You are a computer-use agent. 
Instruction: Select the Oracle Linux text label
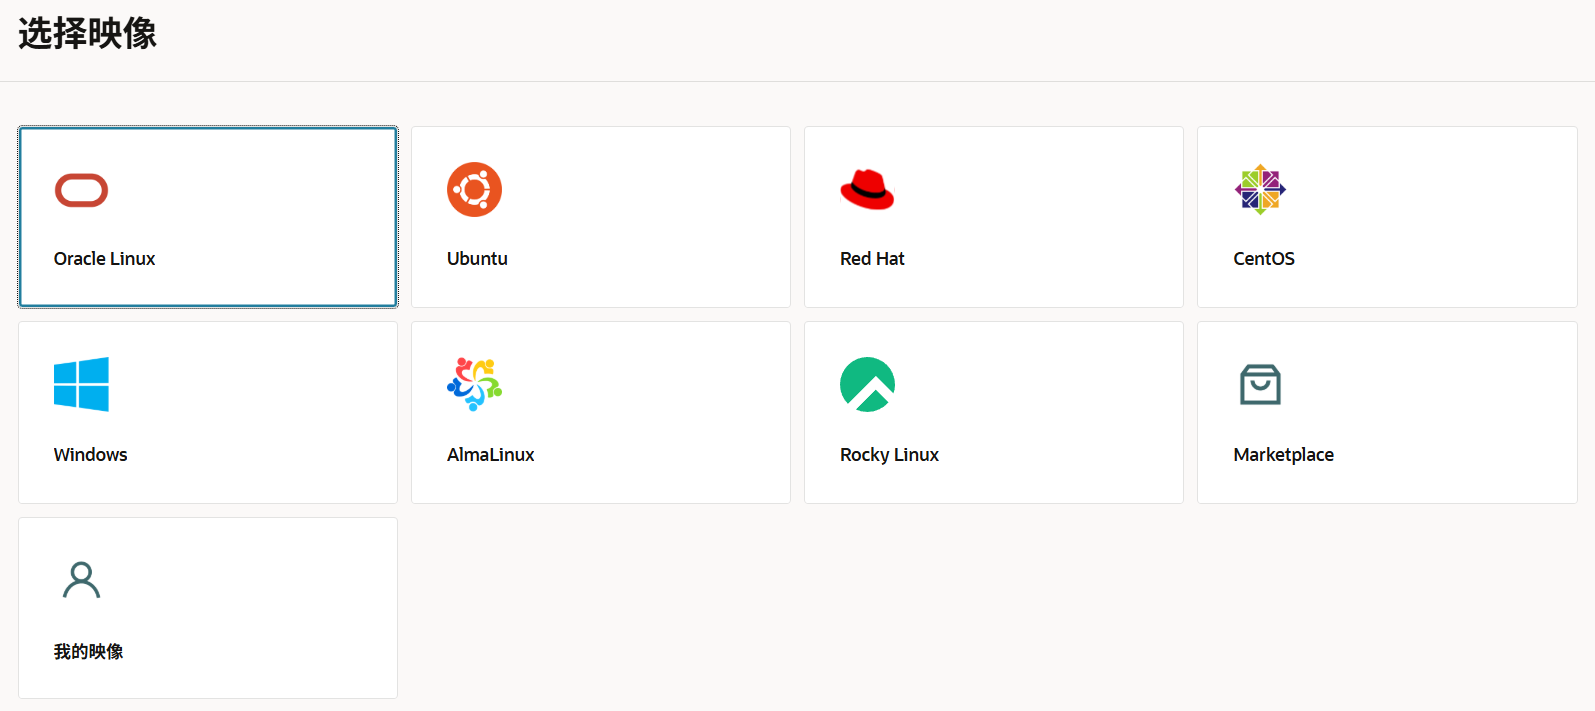(104, 259)
